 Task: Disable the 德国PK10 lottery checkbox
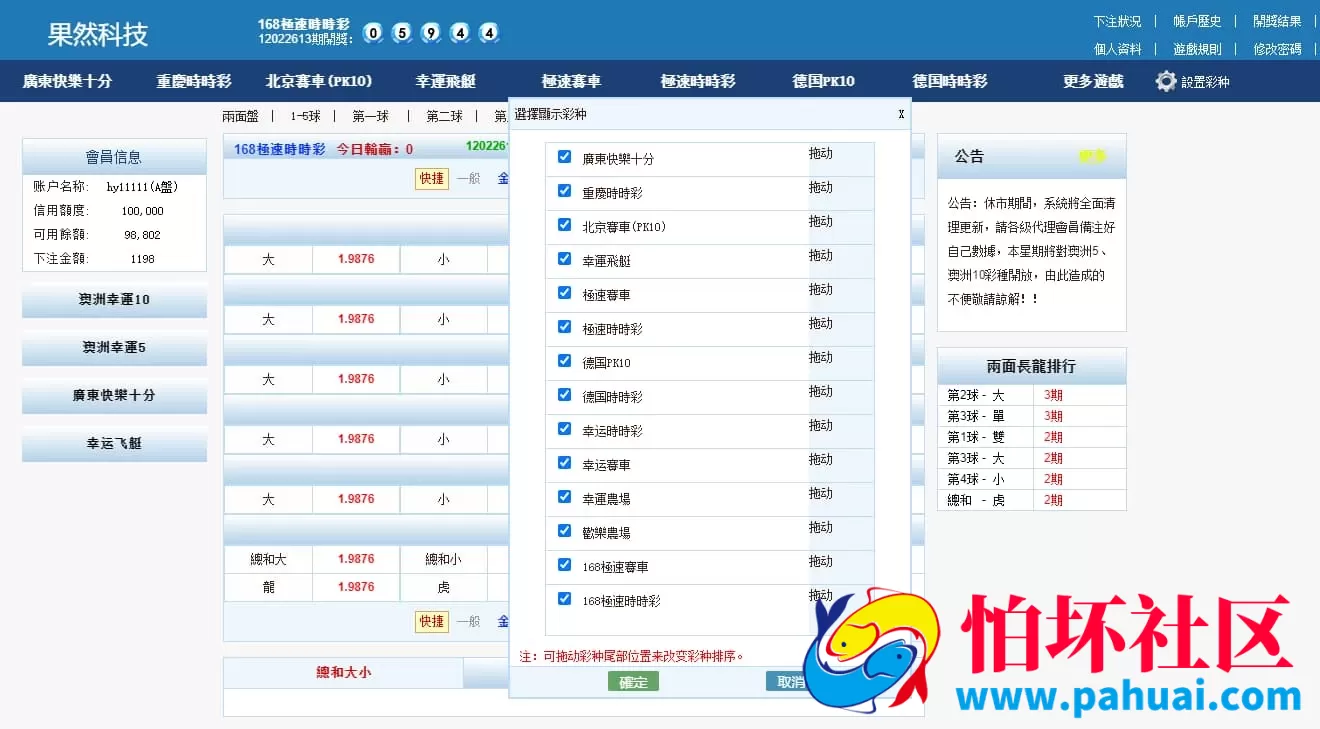[565, 361]
